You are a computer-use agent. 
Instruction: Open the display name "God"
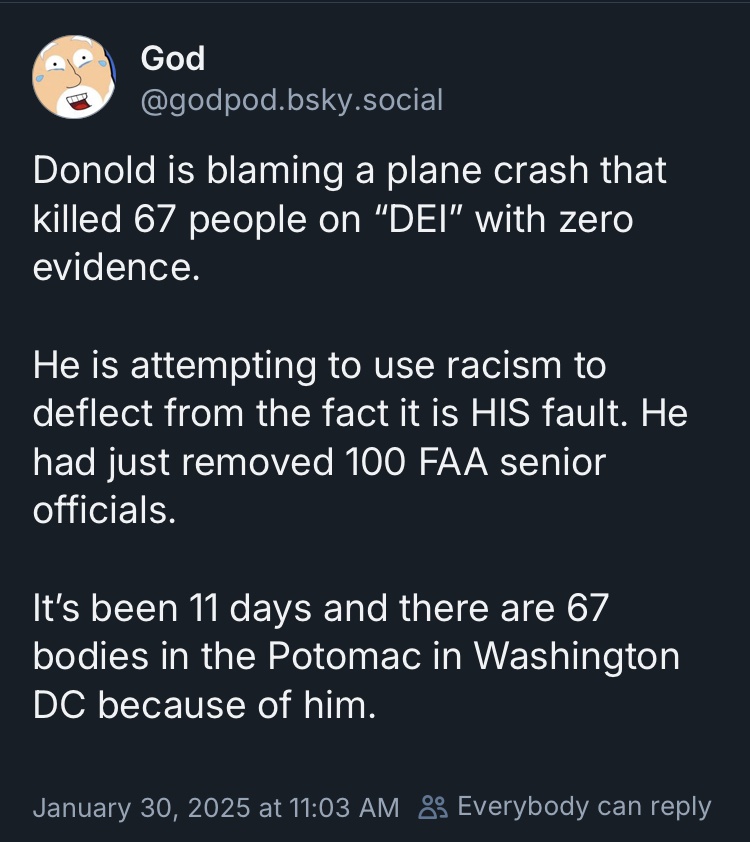173,59
